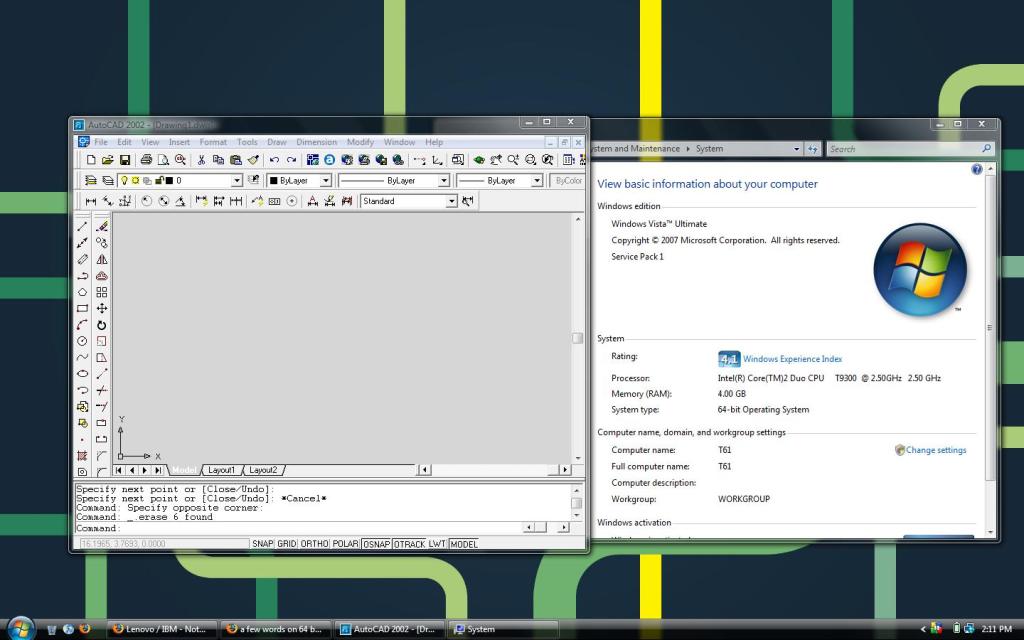Open address bar dropdown in System window
The image size is (1024, 640).
[x=796, y=149]
